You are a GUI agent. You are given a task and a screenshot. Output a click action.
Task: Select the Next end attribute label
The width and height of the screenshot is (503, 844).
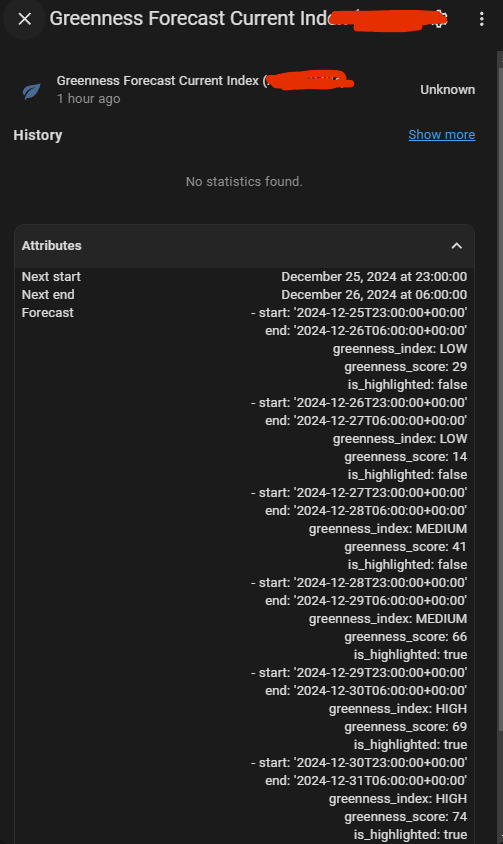[48, 295]
